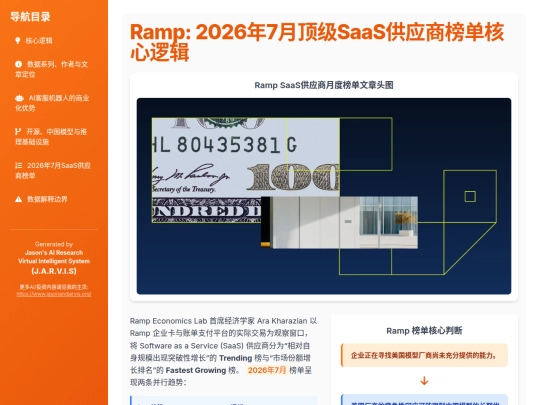
Task: Click the list icon beside 2026年7月SaaS供应商榜单
Action: [x=19, y=165]
